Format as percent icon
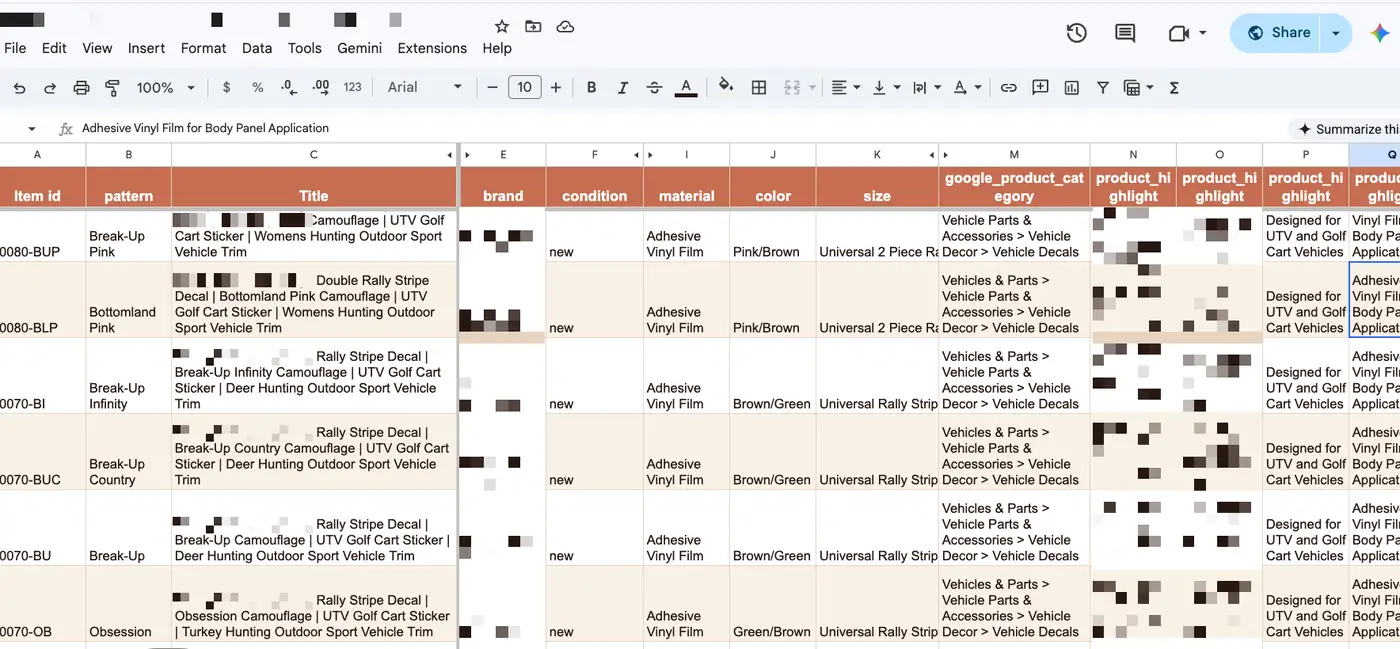Viewport: 1400px width, 649px height. pos(257,88)
